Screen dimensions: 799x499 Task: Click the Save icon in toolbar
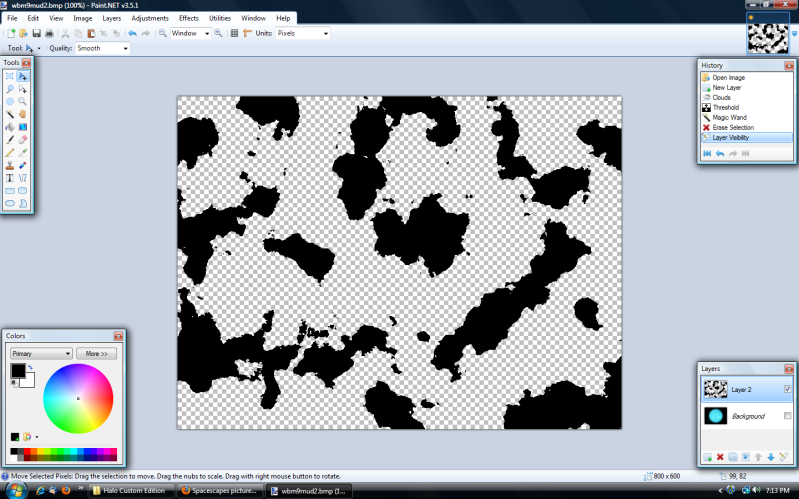pyautogui.click(x=36, y=33)
